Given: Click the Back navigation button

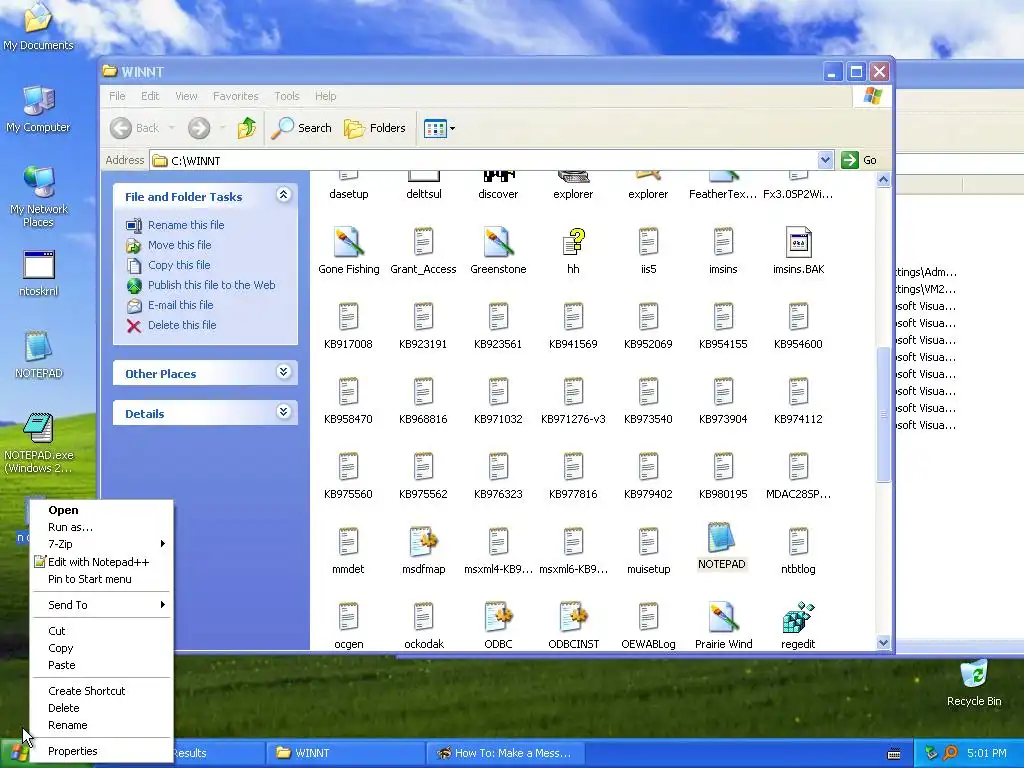Looking at the screenshot, I should [x=135, y=128].
